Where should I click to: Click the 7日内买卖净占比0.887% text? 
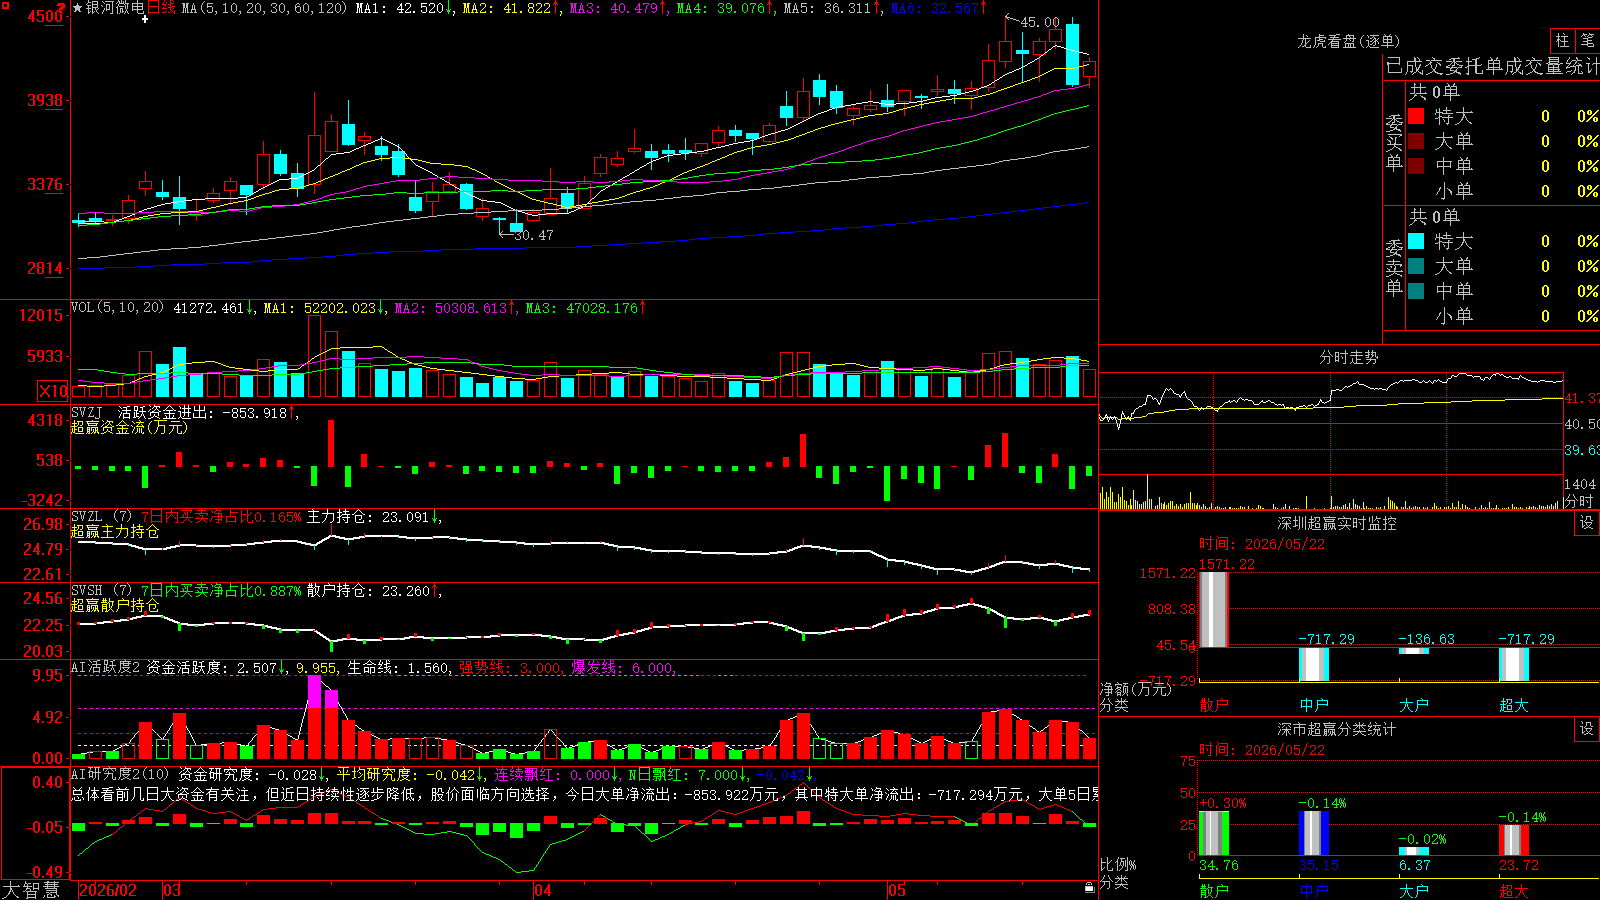point(220,591)
